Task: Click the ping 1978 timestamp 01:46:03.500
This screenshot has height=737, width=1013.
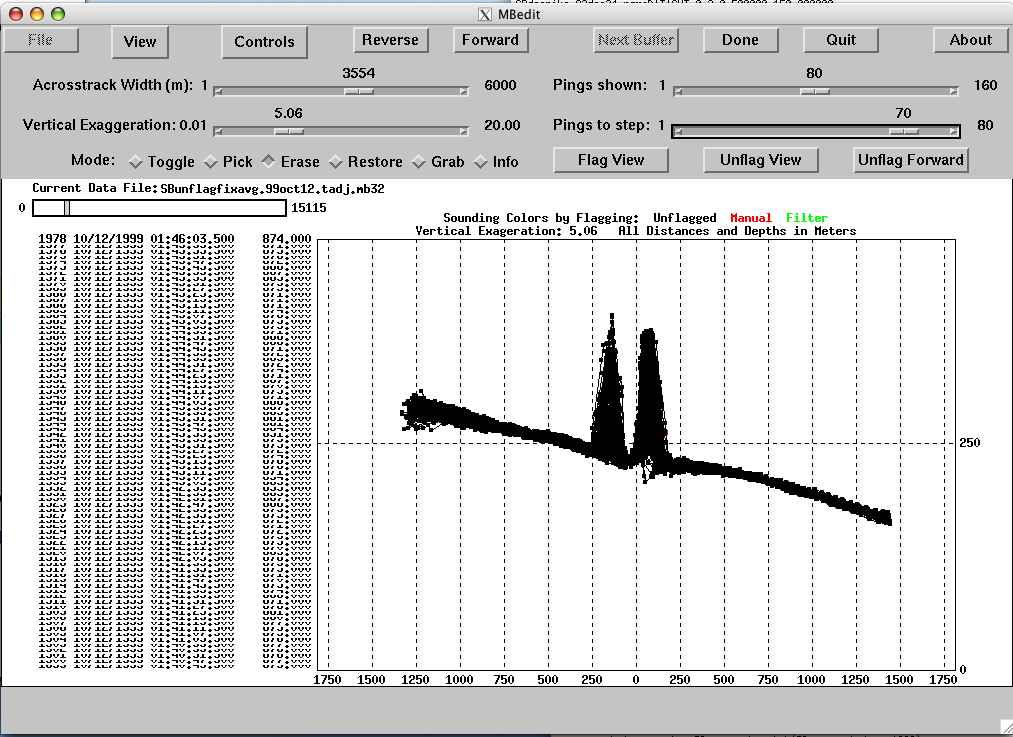Action: (193, 238)
